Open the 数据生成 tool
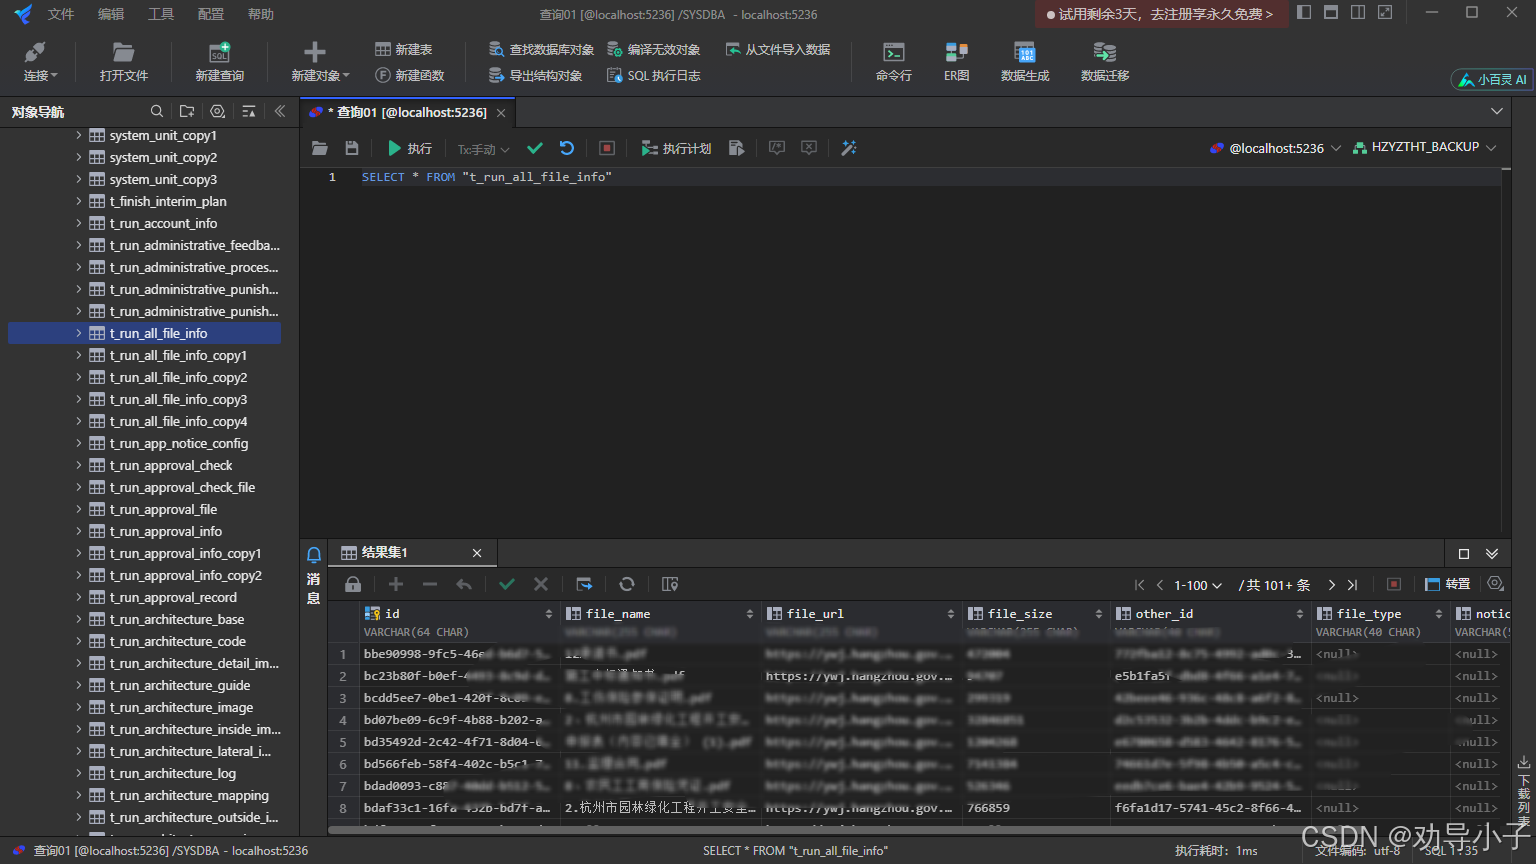Viewport: 1536px width, 864px height. 1025,62
